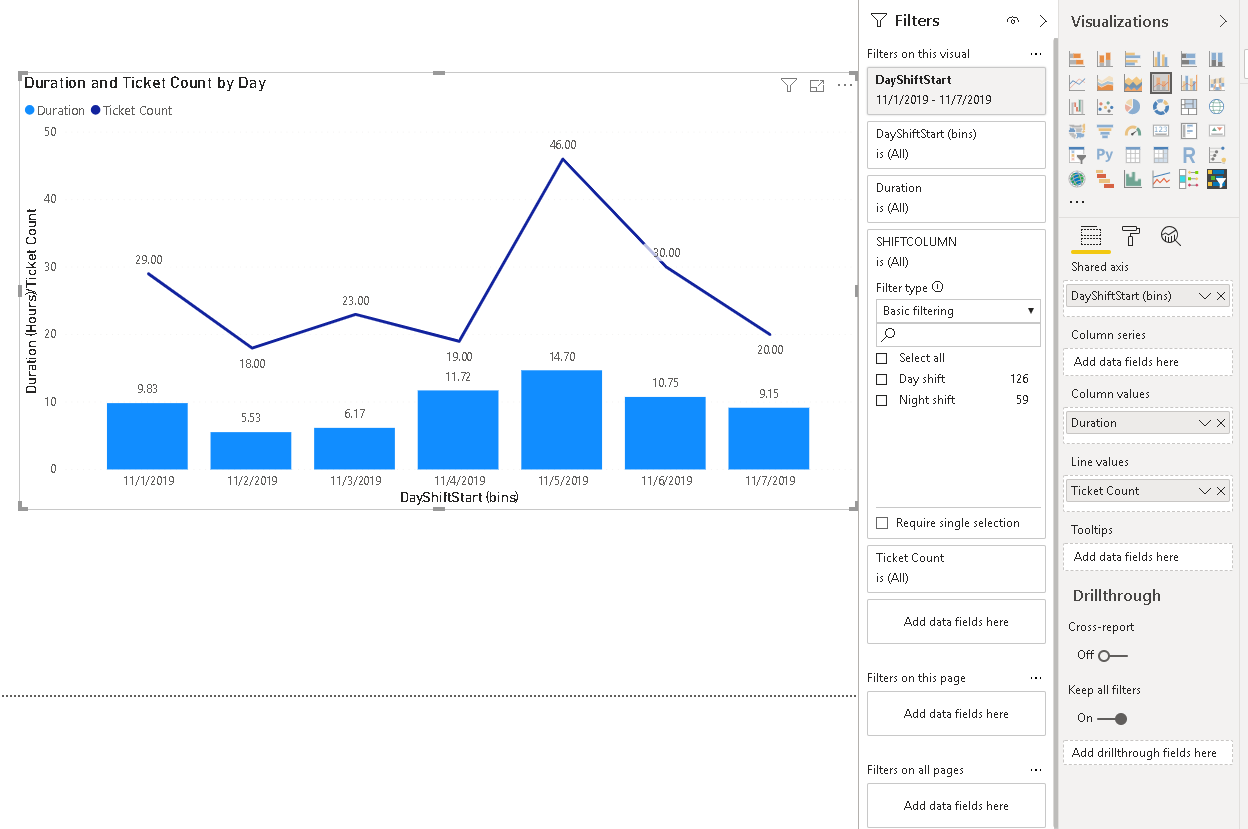Remove Ticket Count from Line values

point(1221,491)
